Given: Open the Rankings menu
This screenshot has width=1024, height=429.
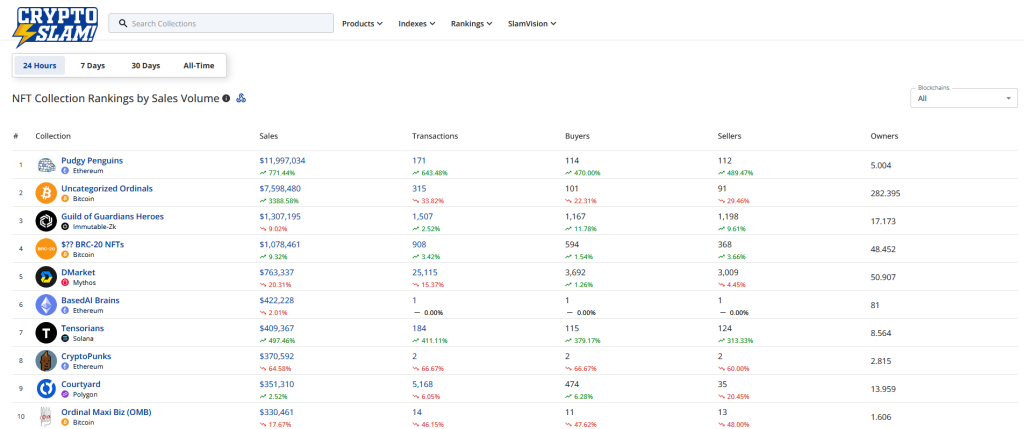Looking at the screenshot, I should coord(472,24).
